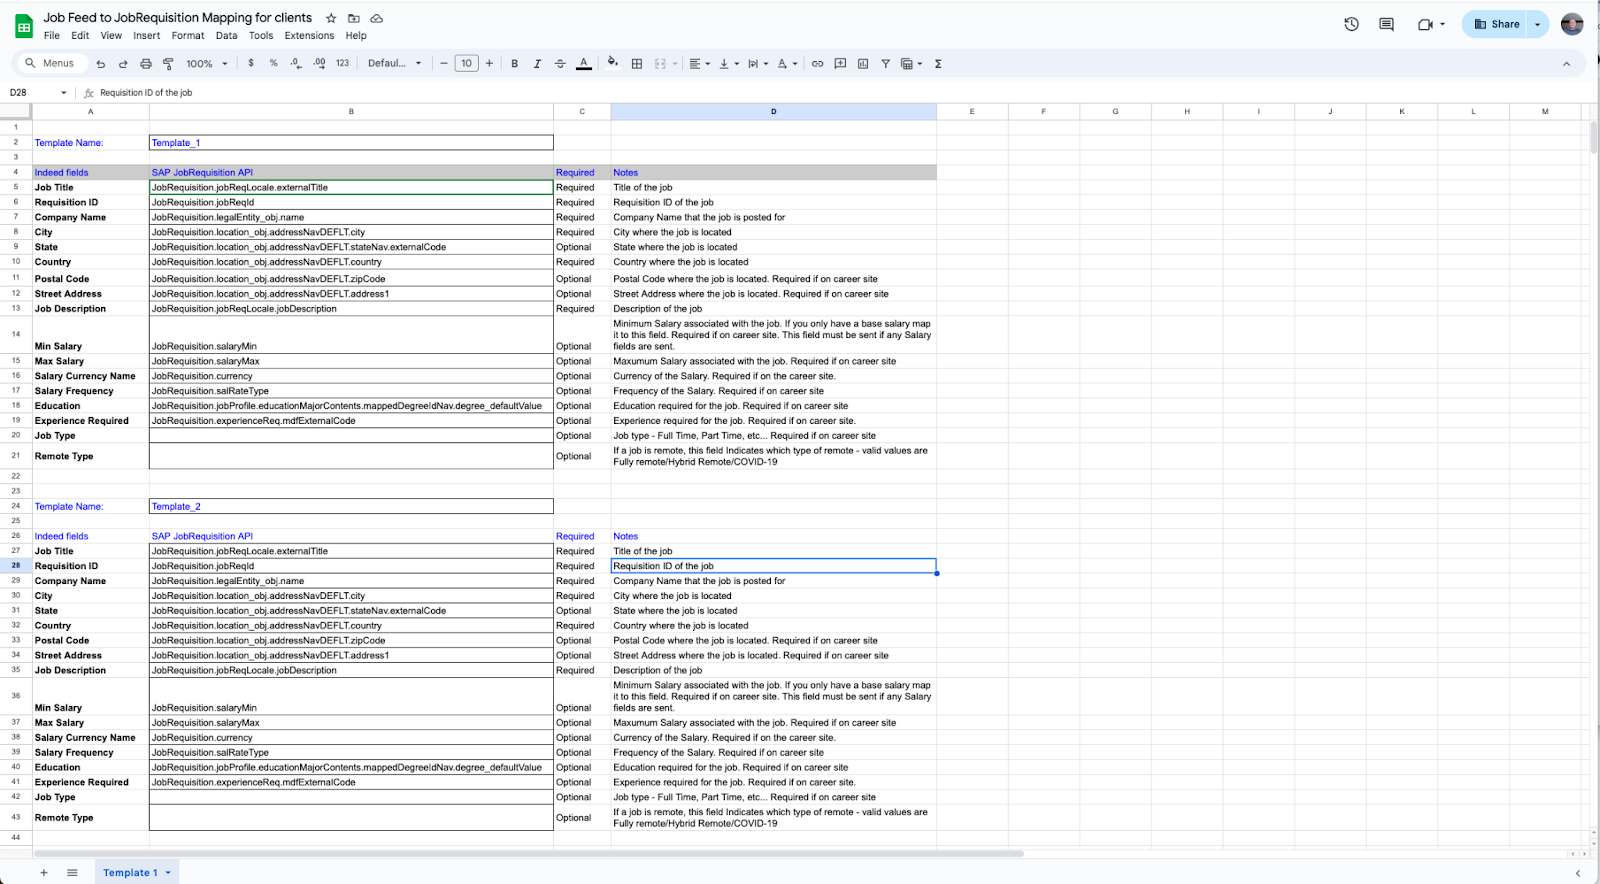
Task: Open the Insert menu
Action: pyautogui.click(x=147, y=35)
